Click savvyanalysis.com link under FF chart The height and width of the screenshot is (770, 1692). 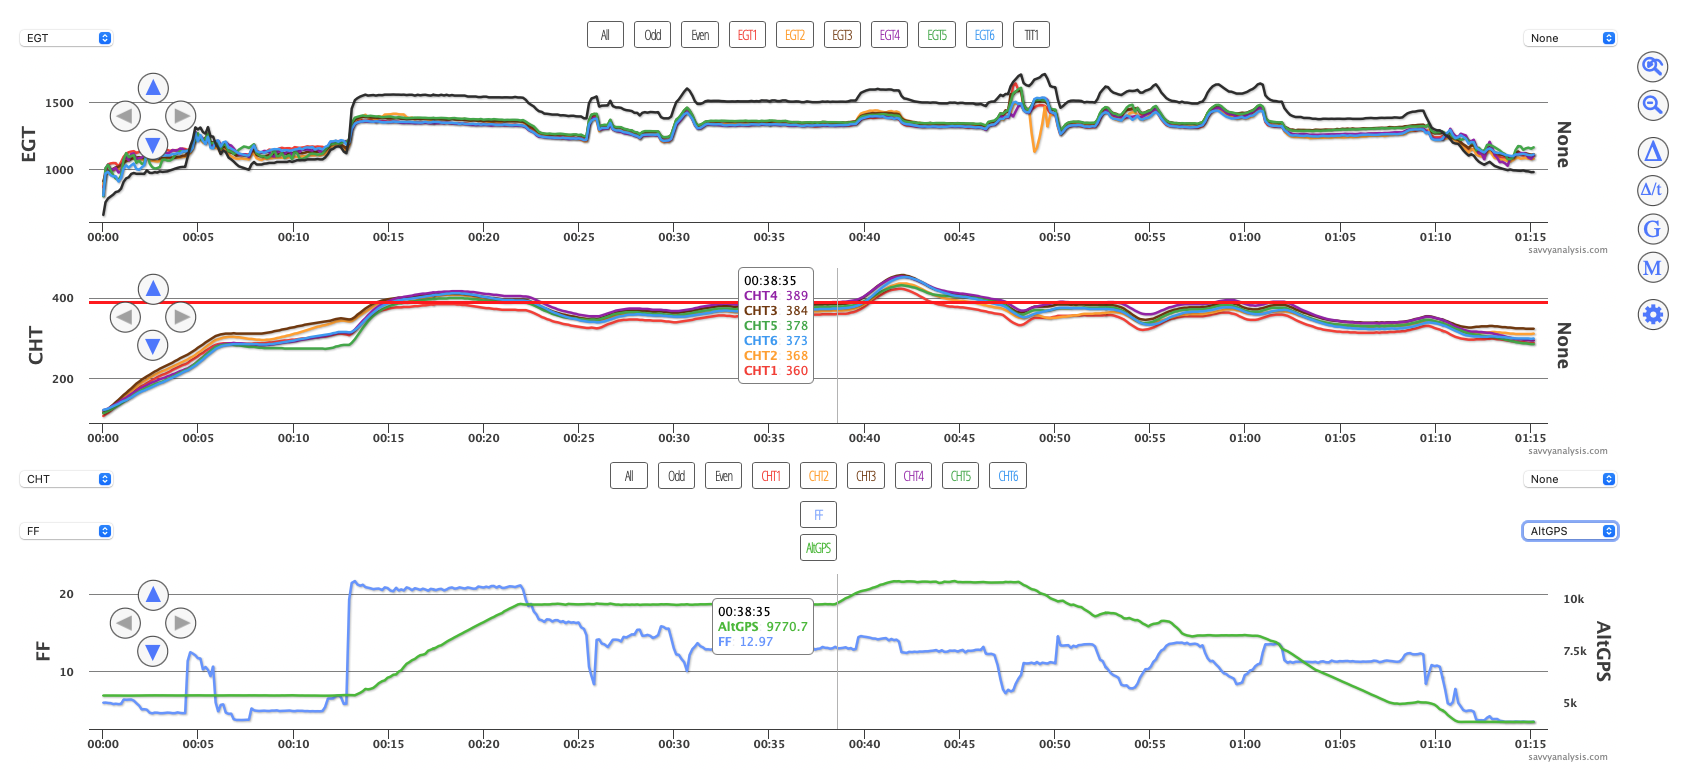1568,757
